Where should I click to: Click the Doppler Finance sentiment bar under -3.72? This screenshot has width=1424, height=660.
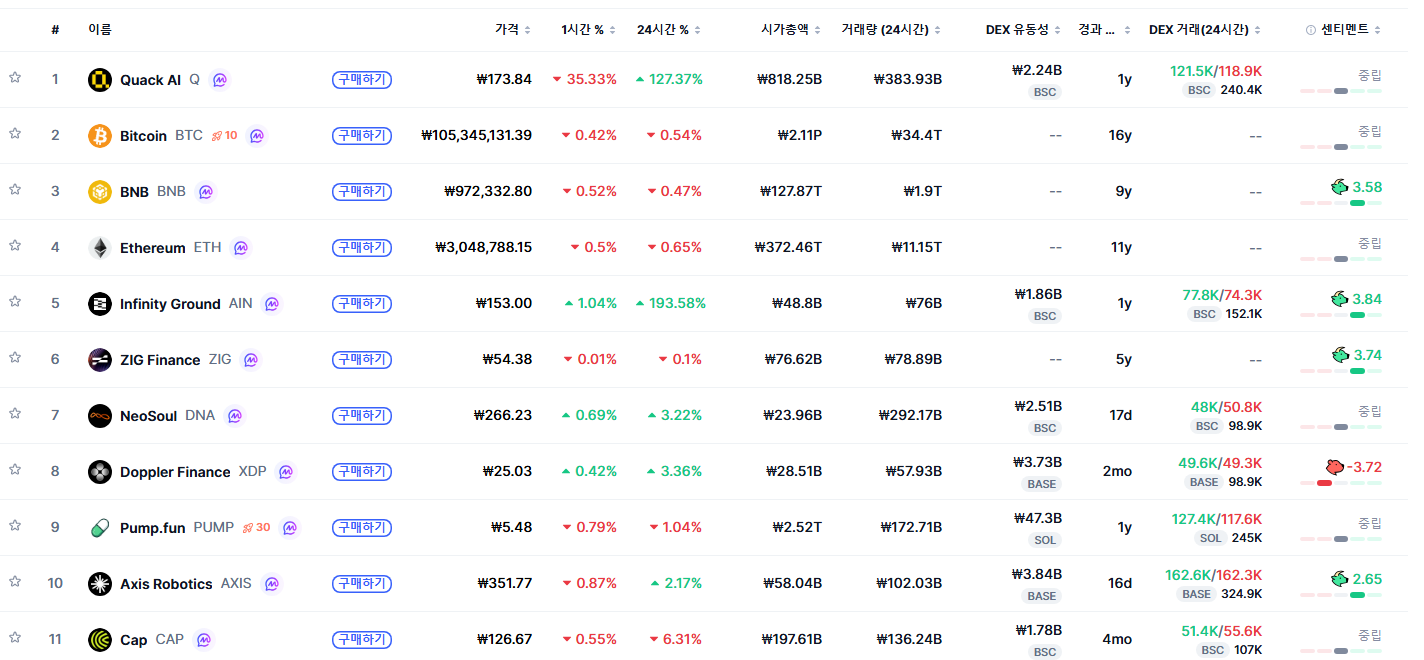[1341, 483]
